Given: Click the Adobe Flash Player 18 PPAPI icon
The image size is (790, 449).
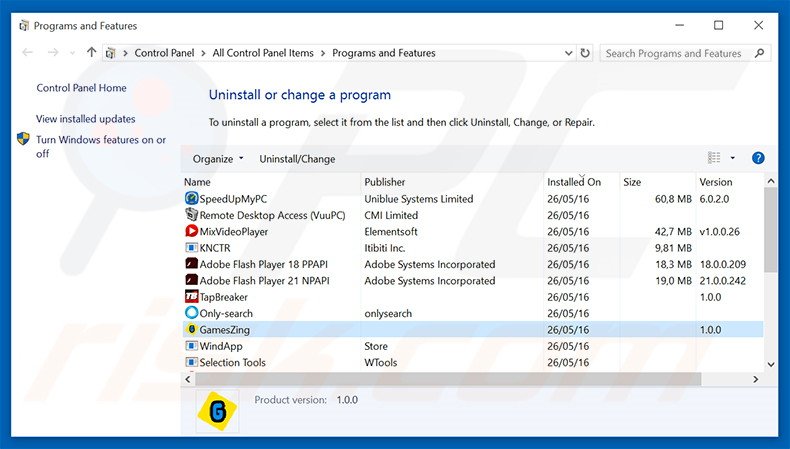Looking at the screenshot, I should click(192, 264).
